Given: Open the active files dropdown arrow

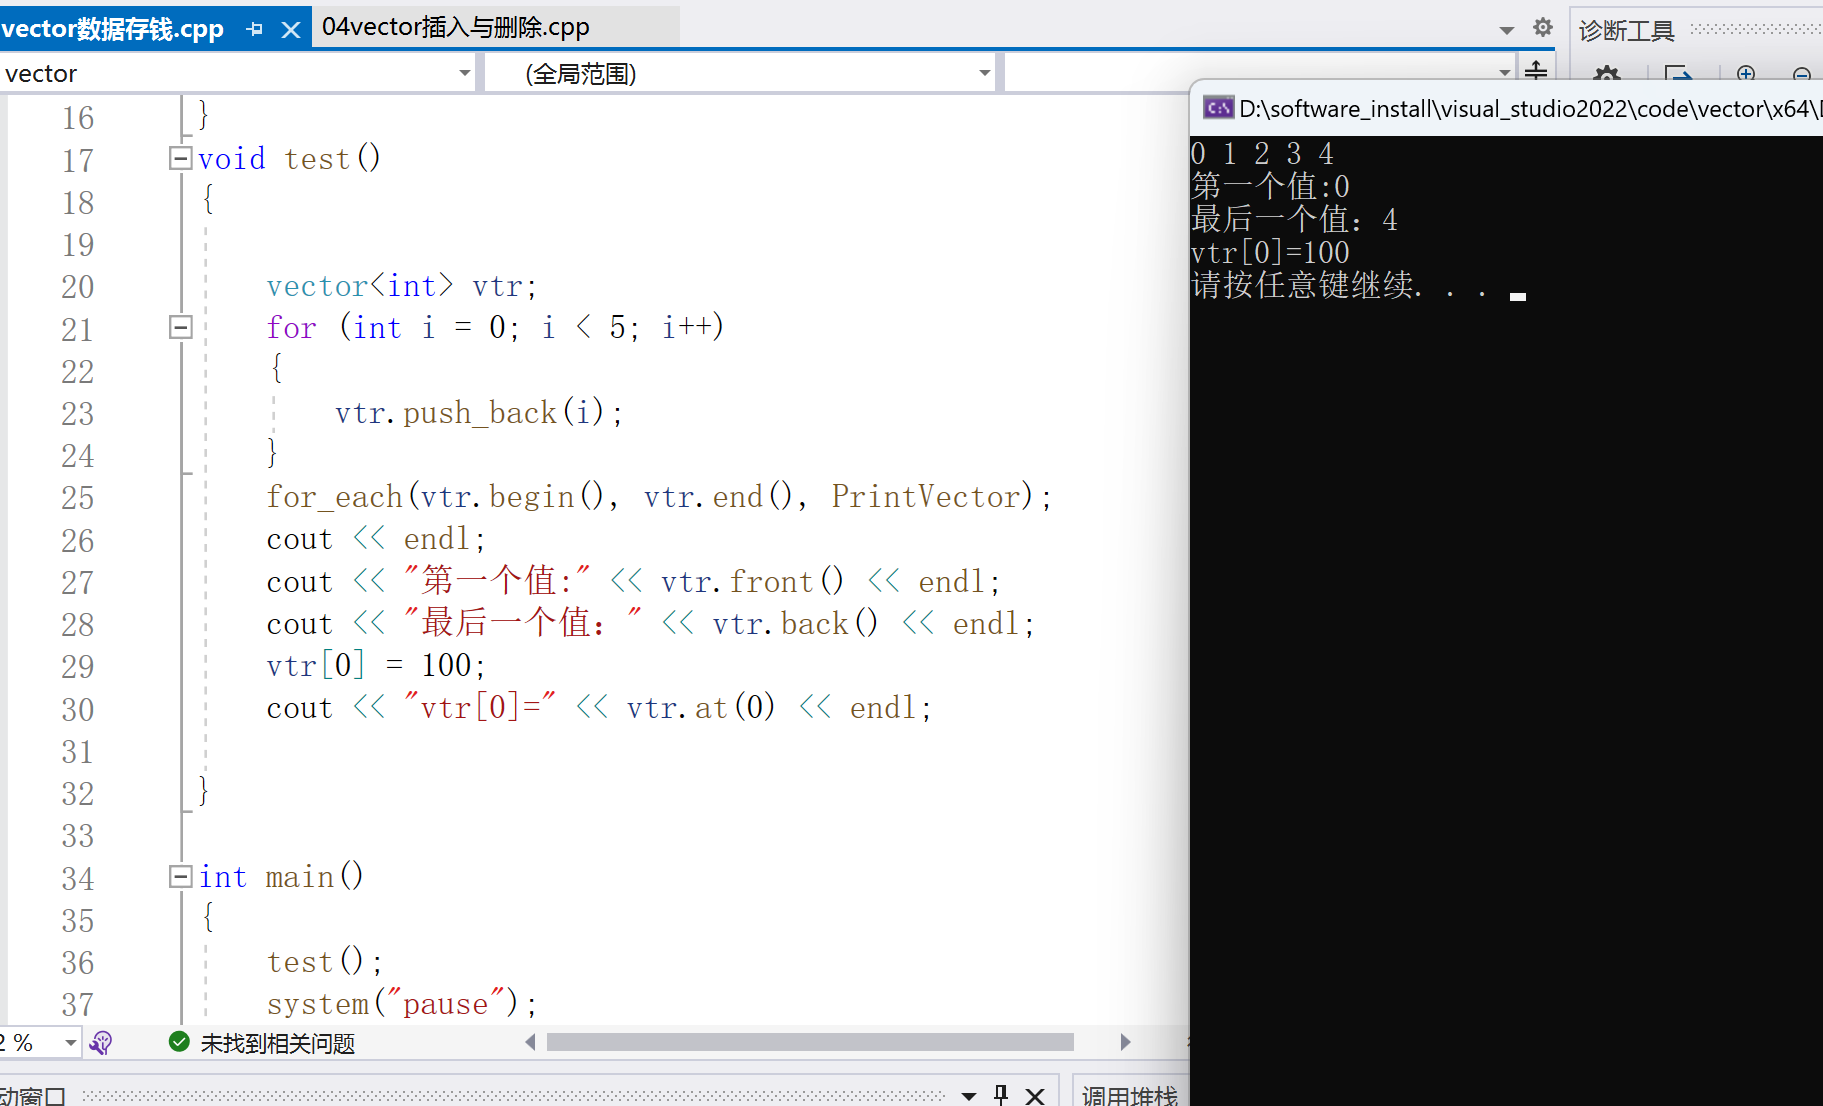Looking at the screenshot, I should click(x=1507, y=30).
